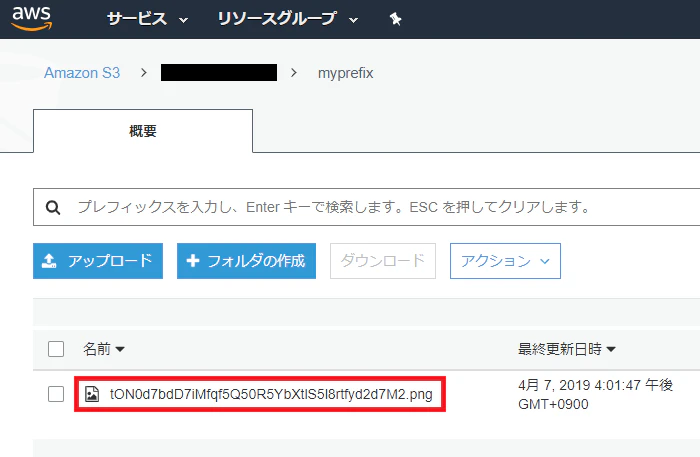Click the アップロード upload button
The image size is (700, 457).
point(98,261)
